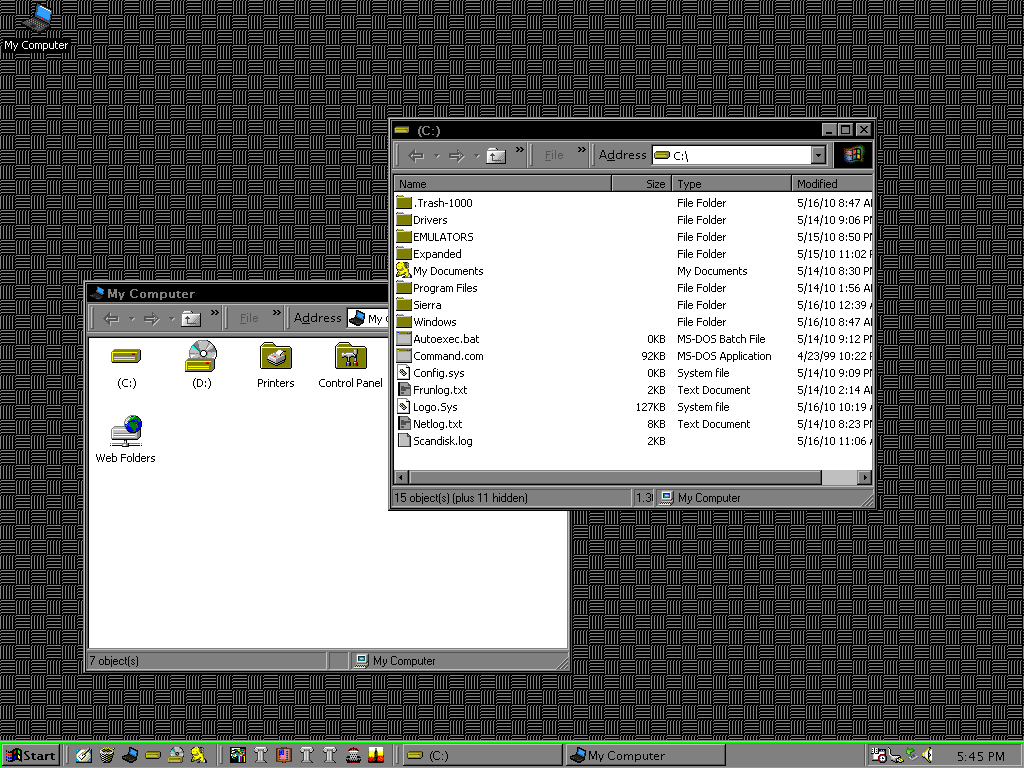This screenshot has height=768, width=1024.
Task: Select the Windows folder
Action: 426,322
